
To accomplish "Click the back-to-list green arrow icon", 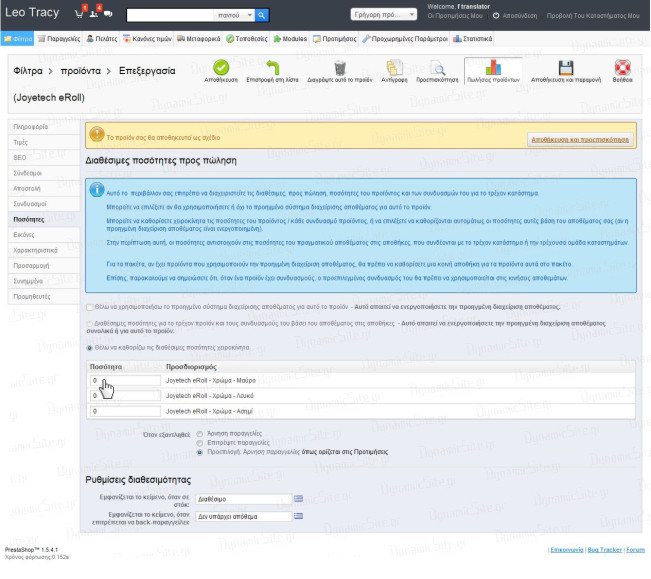I will (272, 68).
